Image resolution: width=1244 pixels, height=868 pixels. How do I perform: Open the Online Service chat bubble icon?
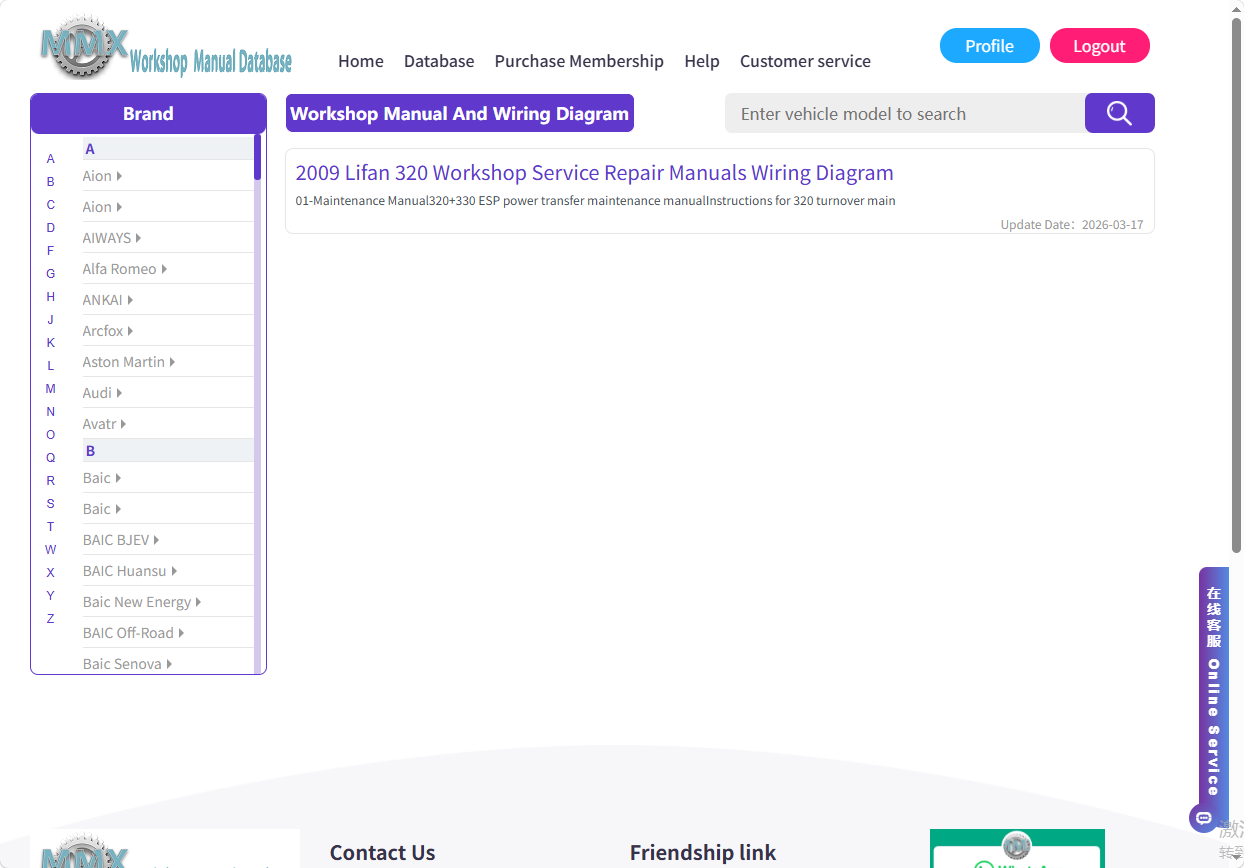(x=1203, y=818)
